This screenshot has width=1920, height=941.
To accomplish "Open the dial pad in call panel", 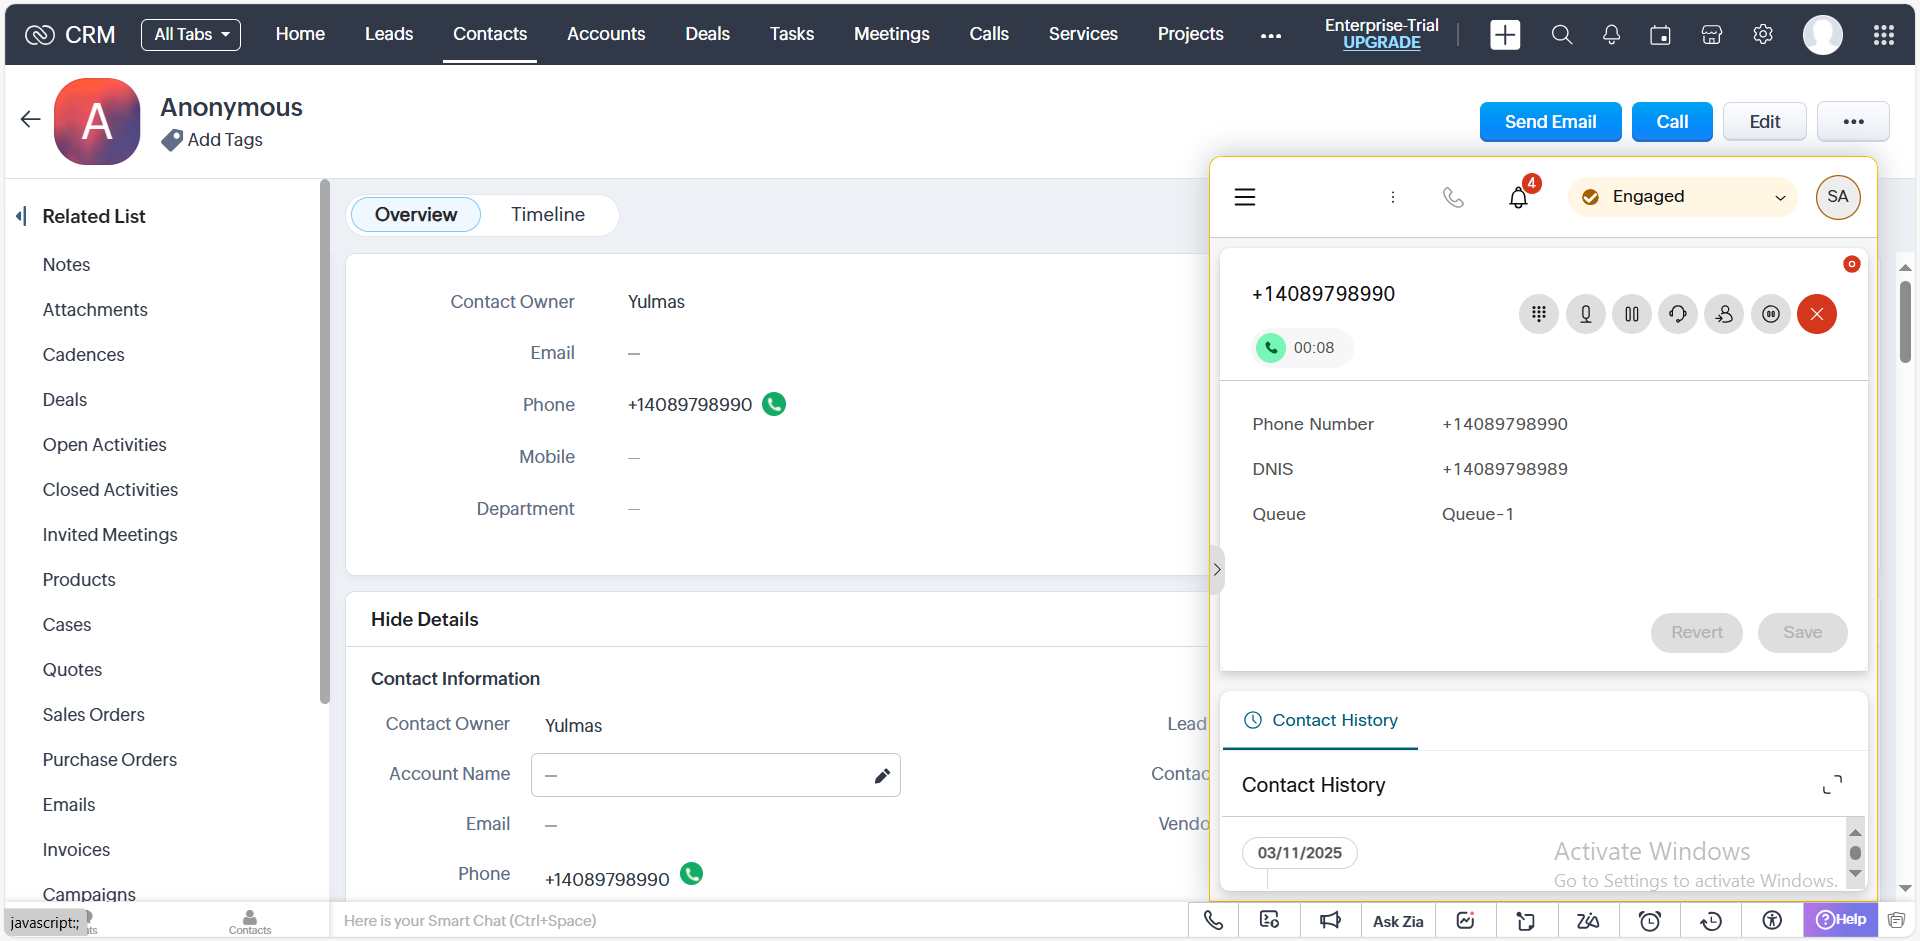I will 1539,314.
